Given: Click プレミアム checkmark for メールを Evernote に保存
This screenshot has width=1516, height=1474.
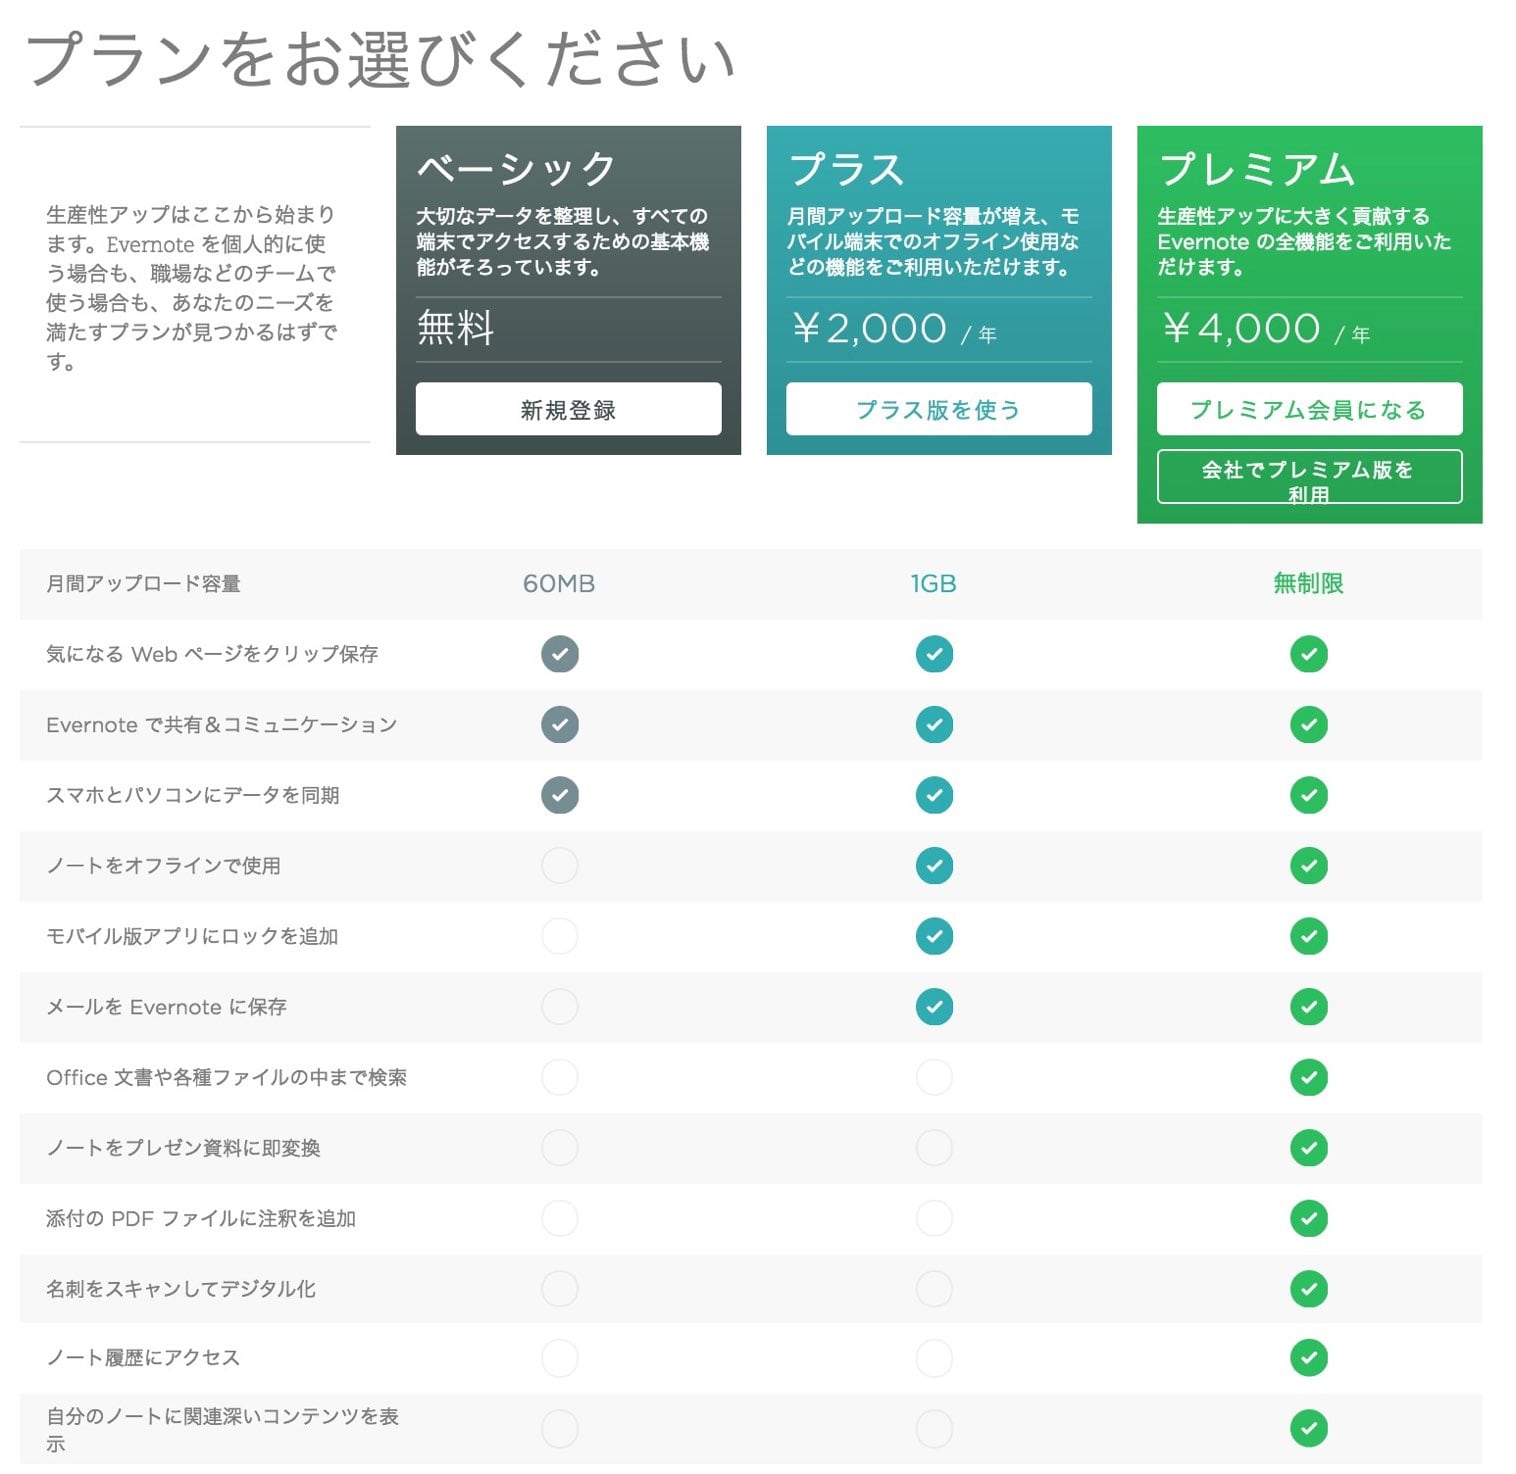Looking at the screenshot, I should (x=1309, y=1007).
